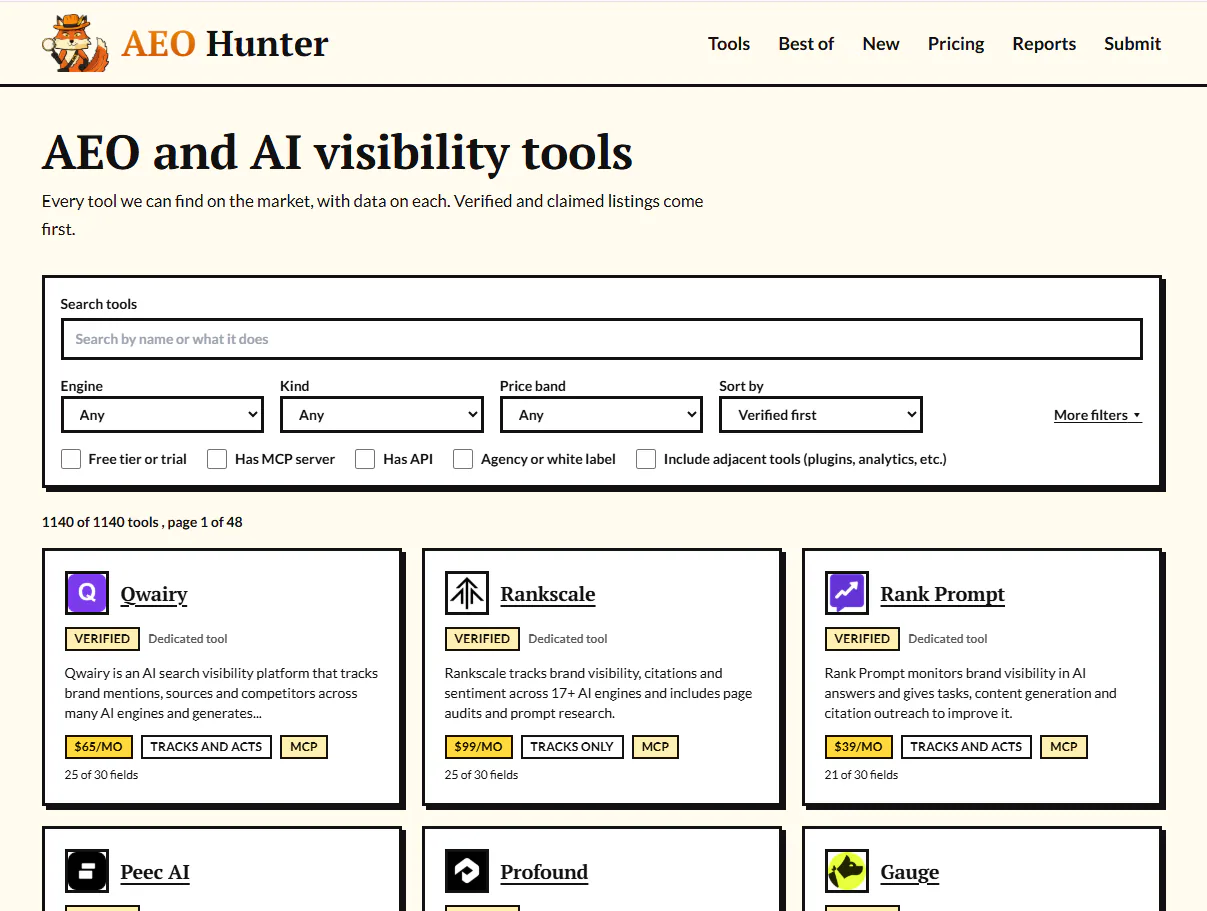Tick the Has MCP server checkbox
1207x911 pixels.
tap(217, 459)
